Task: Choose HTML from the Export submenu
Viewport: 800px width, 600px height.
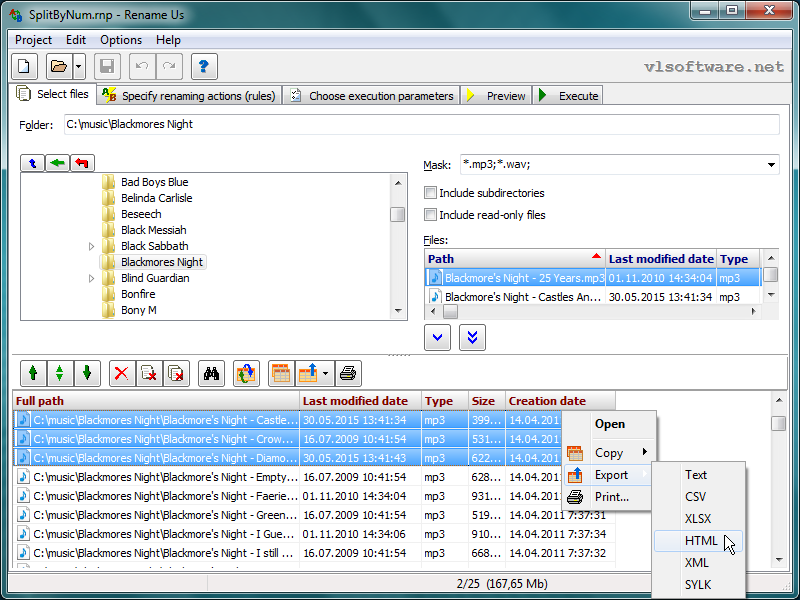Action: [701, 540]
